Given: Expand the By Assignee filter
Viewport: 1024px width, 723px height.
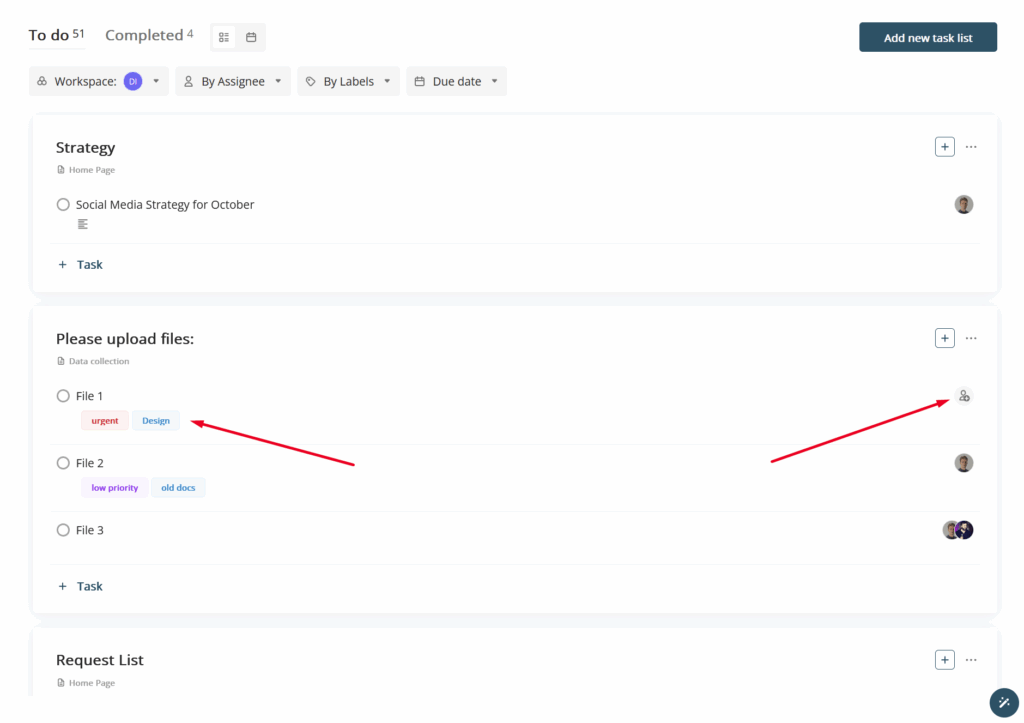Looking at the screenshot, I should 232,81.
